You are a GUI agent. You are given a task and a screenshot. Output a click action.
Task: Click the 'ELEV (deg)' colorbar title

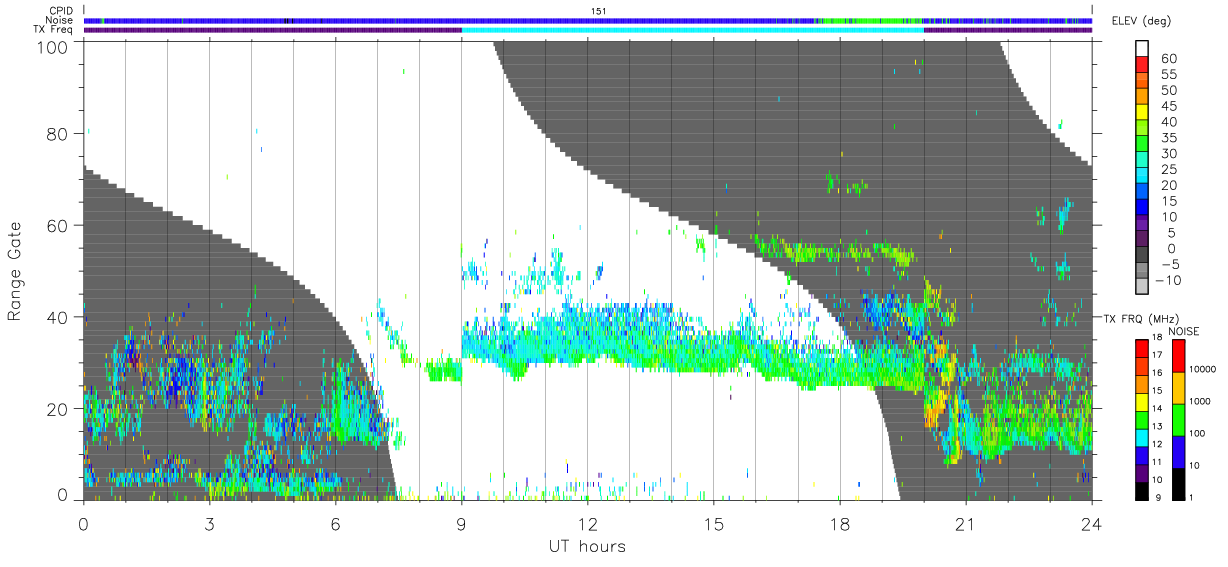point(1139,22)
